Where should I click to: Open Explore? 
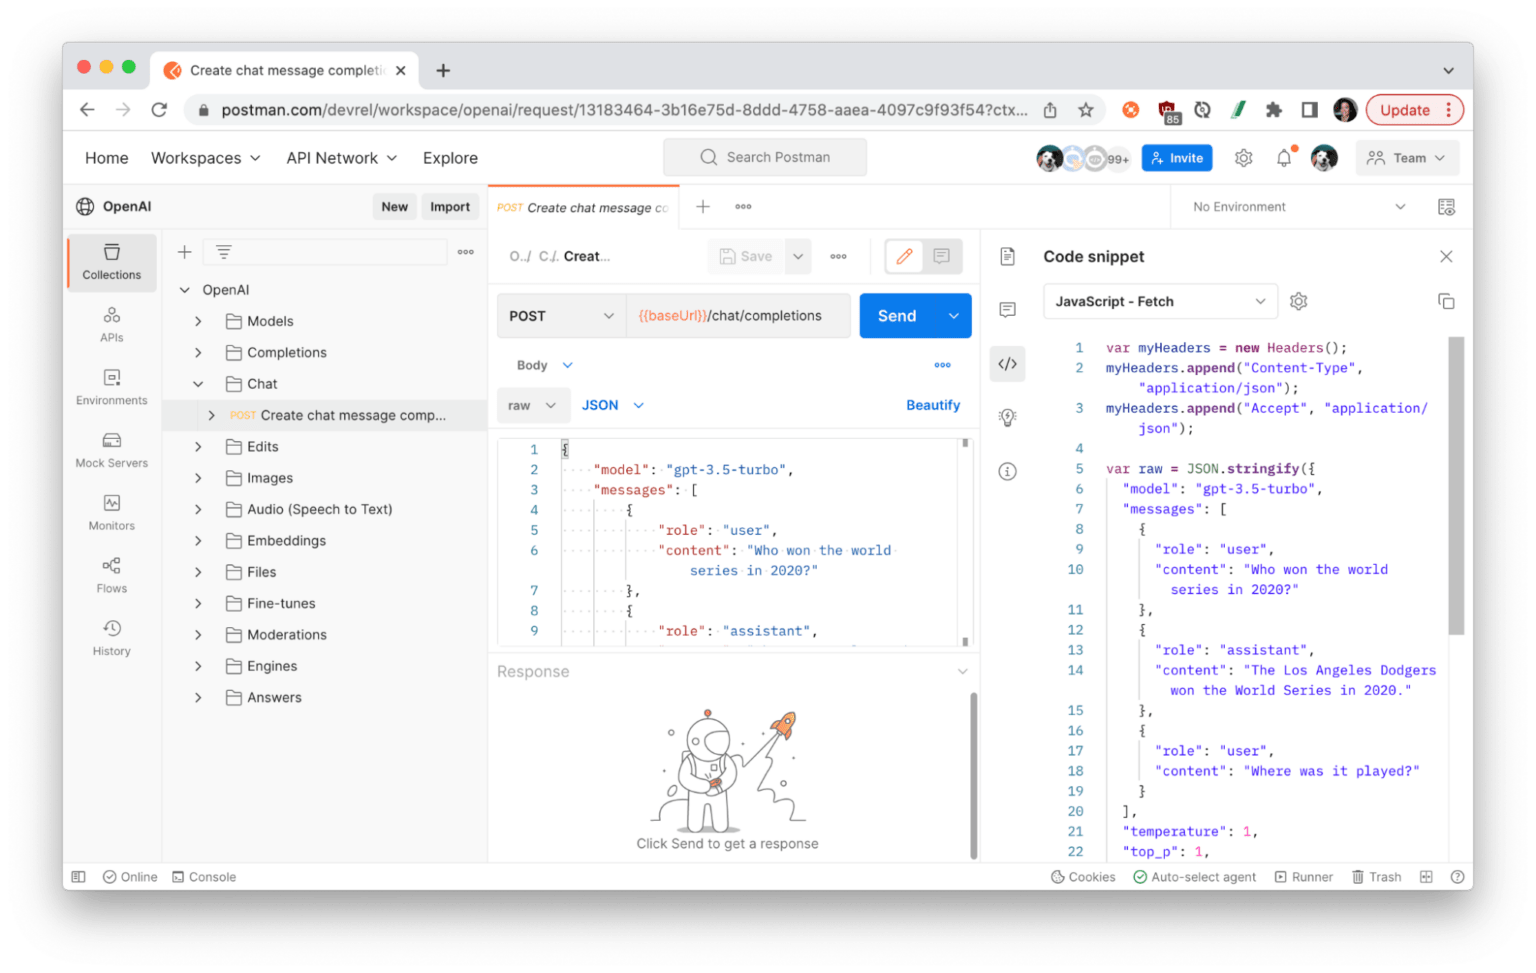[450, 158]
